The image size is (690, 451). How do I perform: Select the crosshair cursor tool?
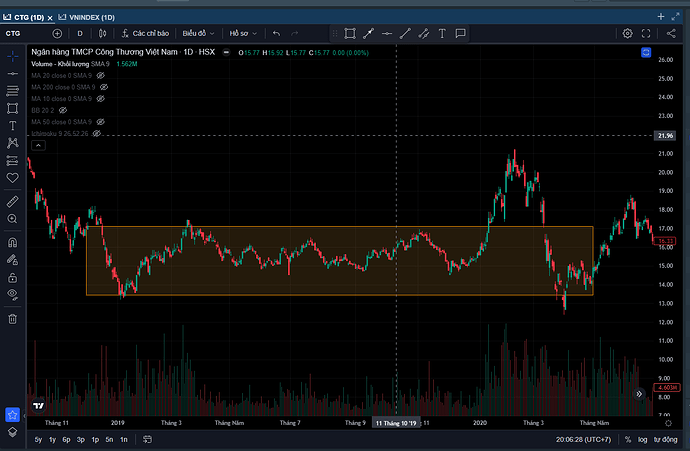tap(13, 54)
